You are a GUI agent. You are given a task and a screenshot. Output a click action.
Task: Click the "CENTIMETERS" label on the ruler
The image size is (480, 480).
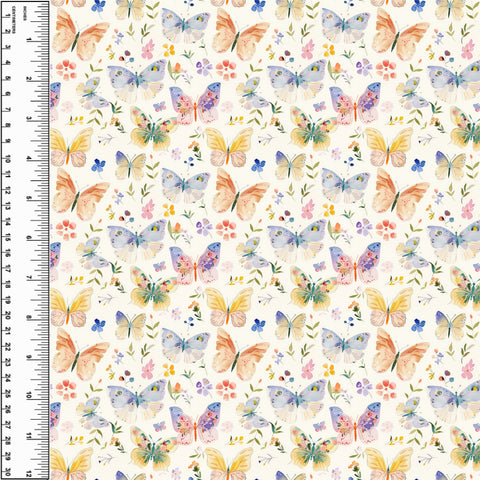point(14,19)
